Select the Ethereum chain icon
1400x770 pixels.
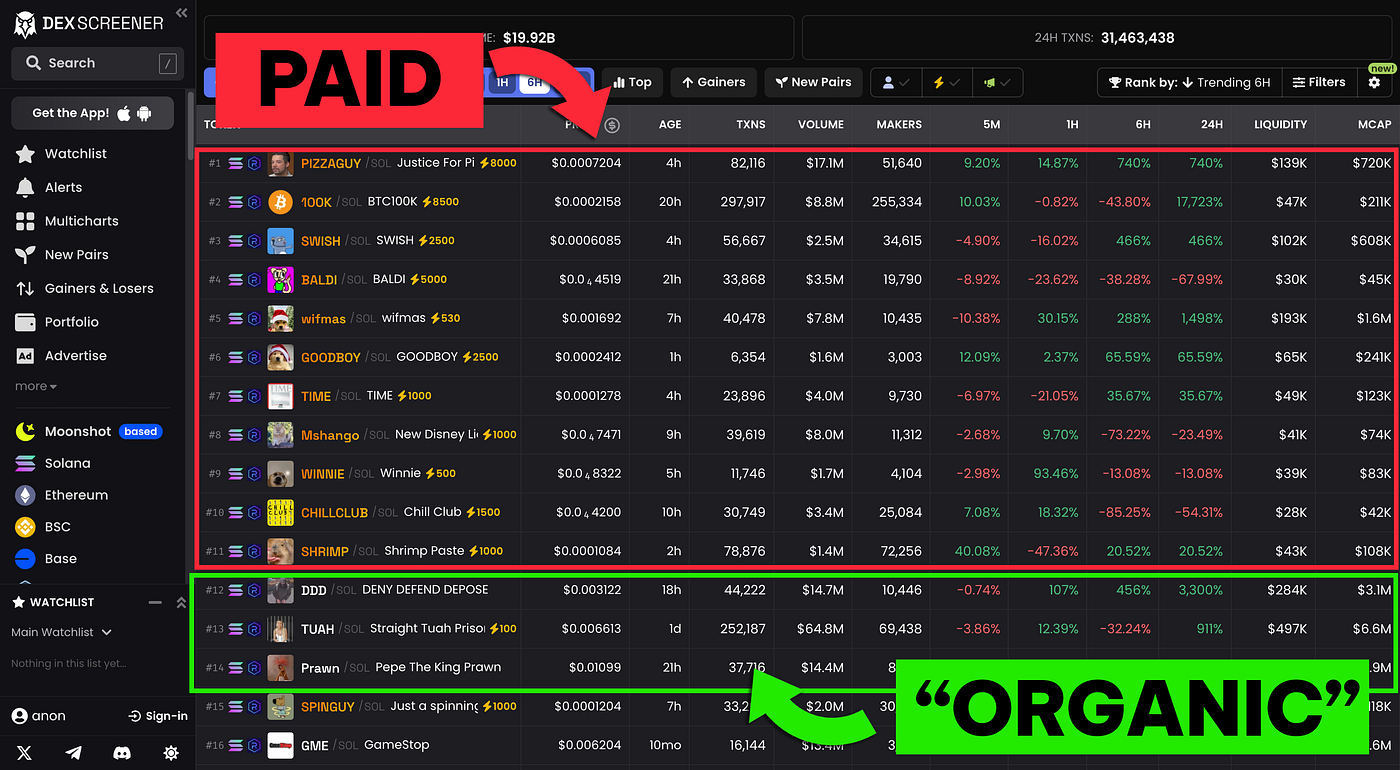point(25,495)
